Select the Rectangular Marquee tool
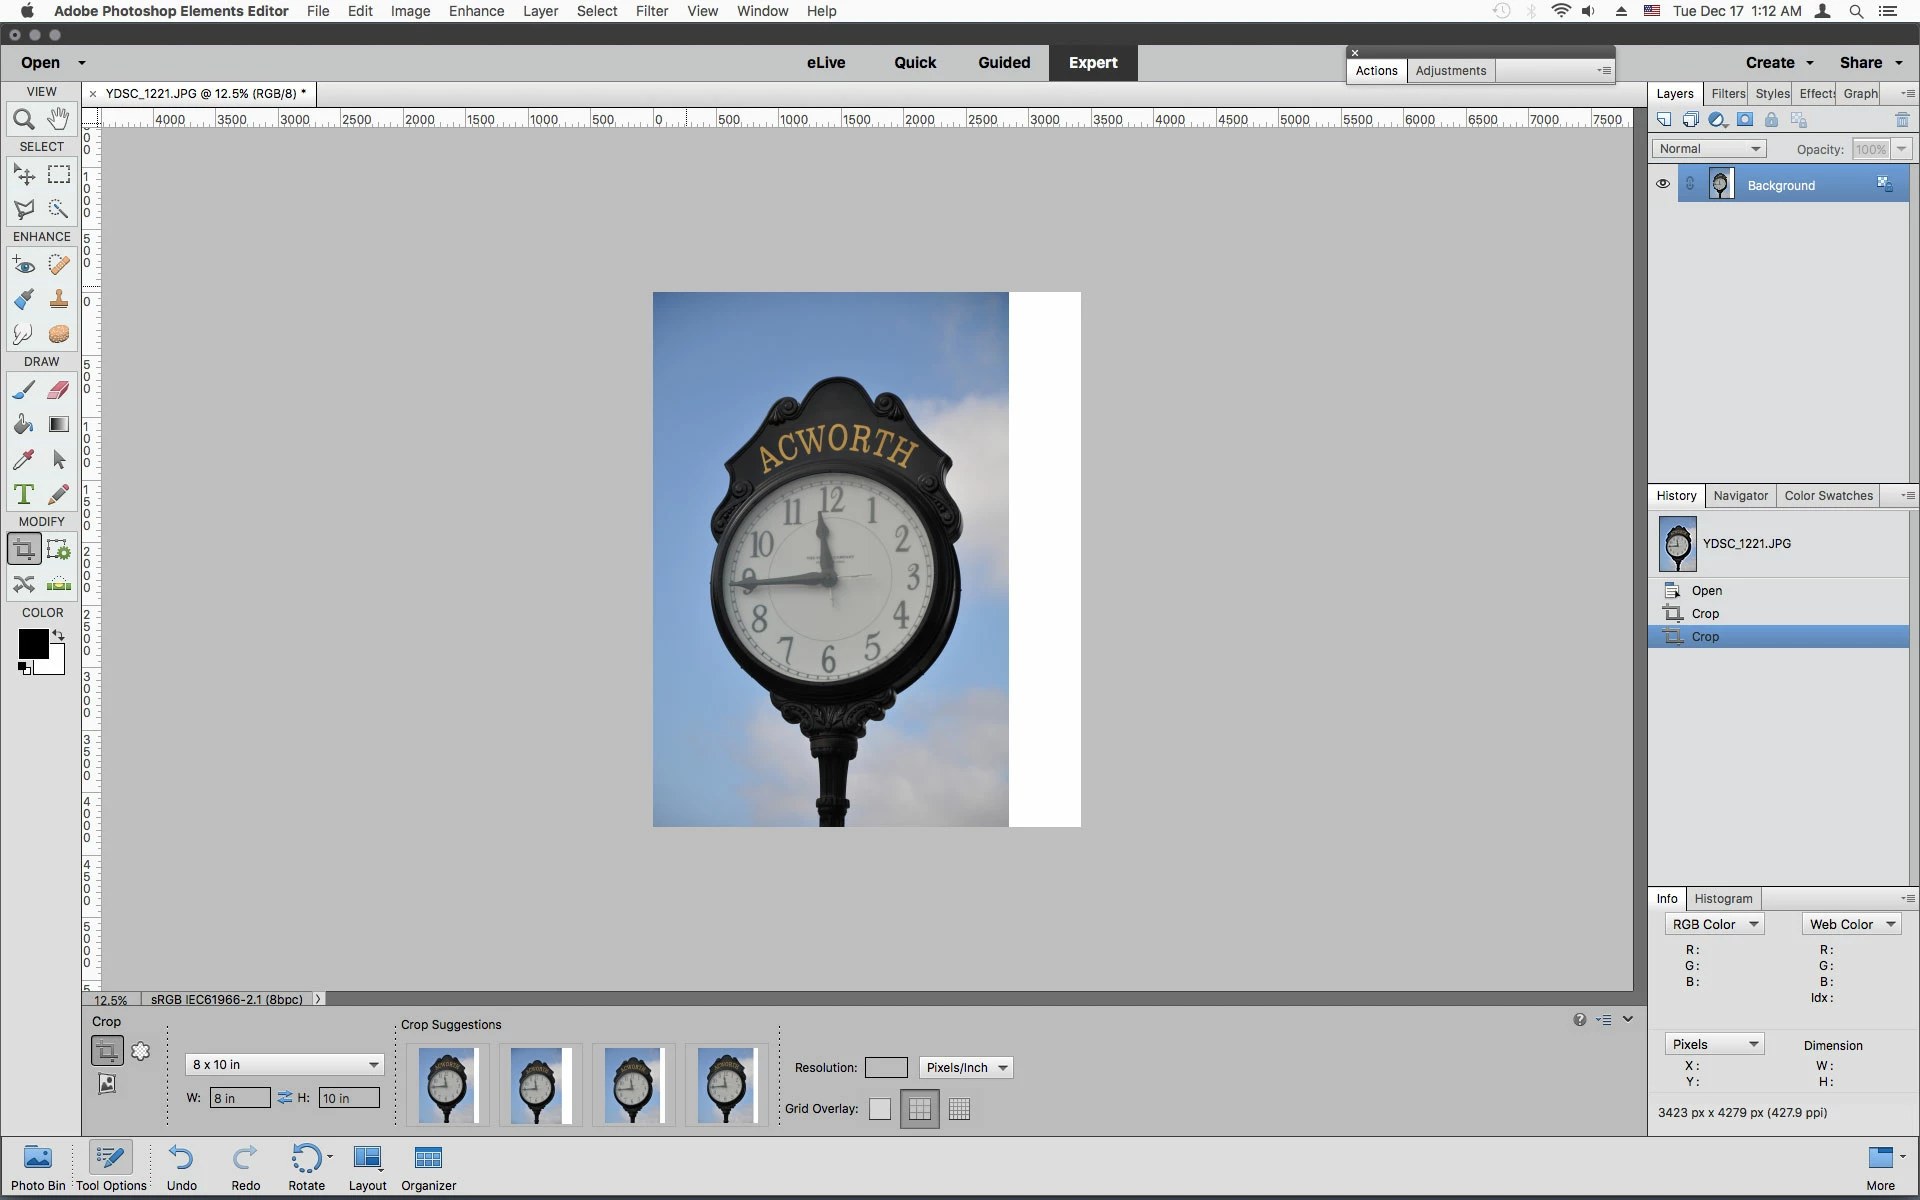This screenshot has width=1920, height=1200. [x=59, y=175]
